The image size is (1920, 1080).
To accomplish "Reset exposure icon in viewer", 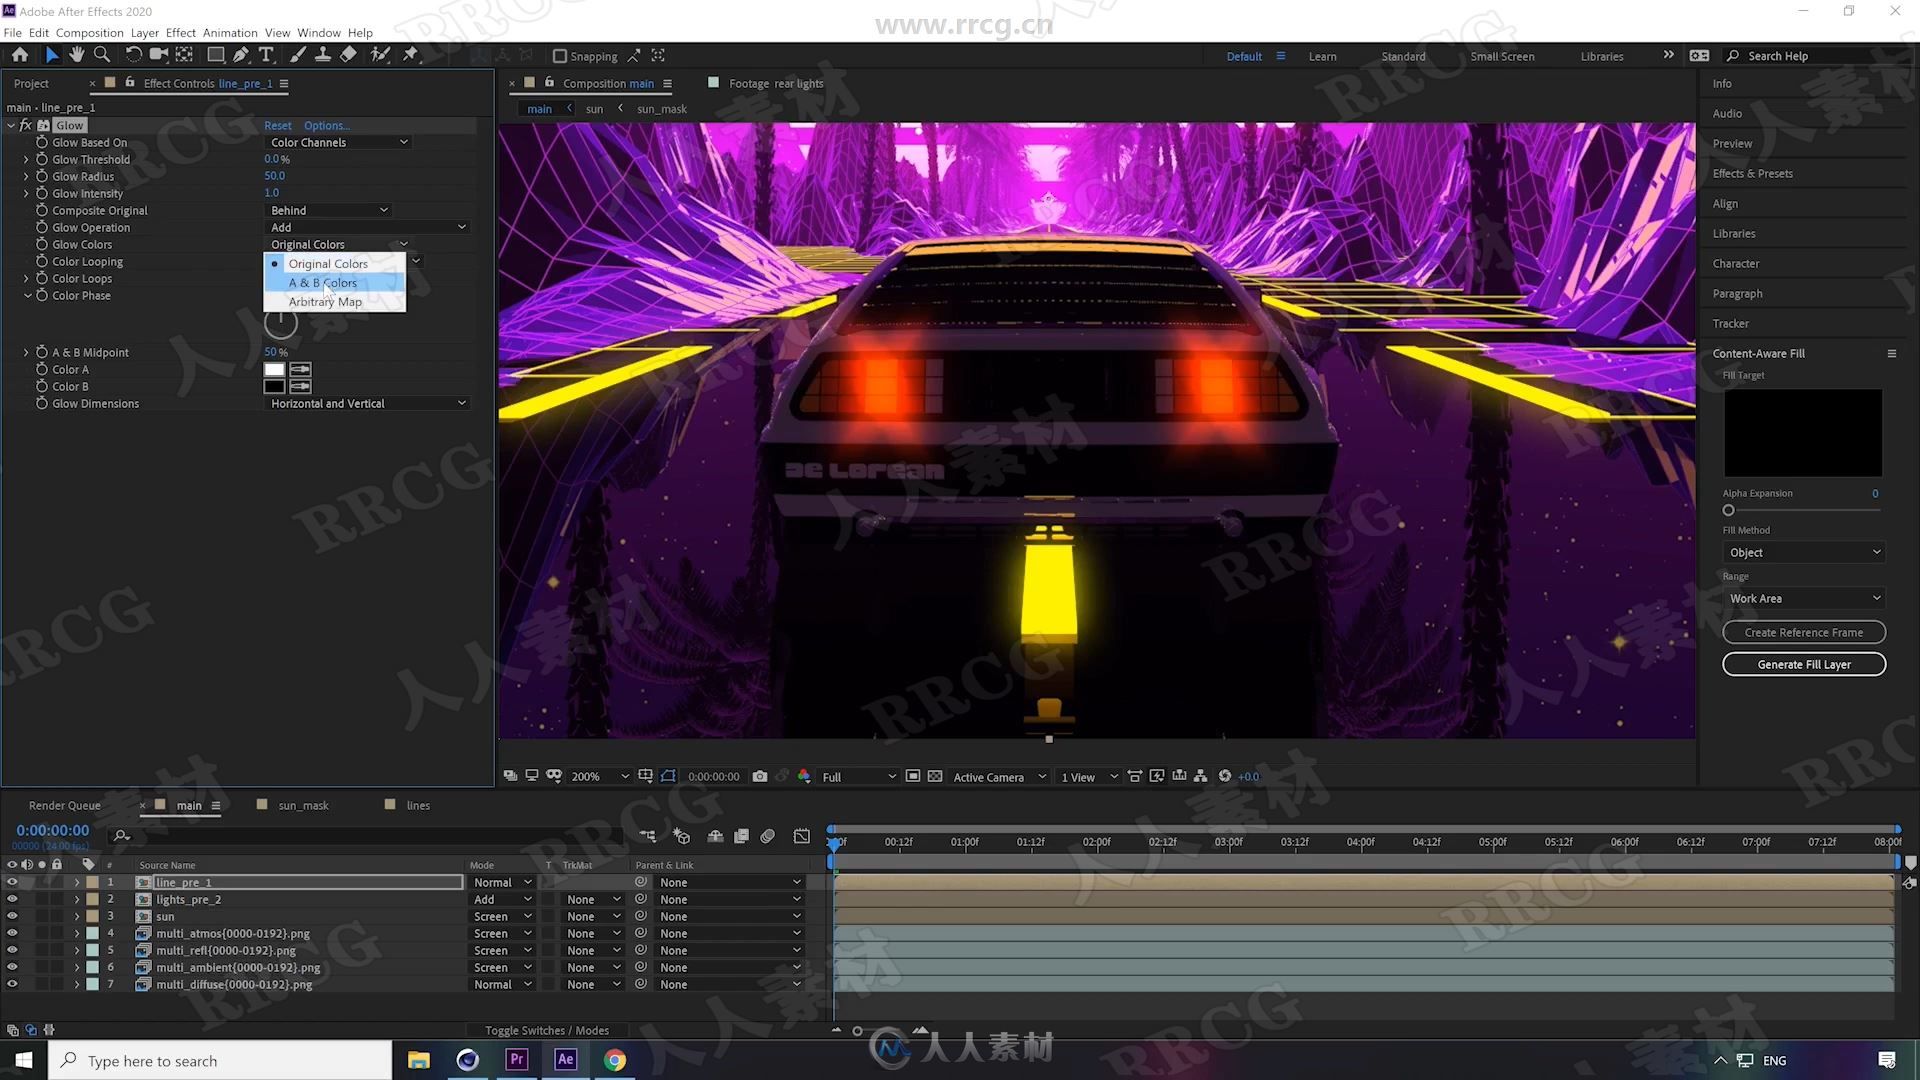I will [1225, 777].
